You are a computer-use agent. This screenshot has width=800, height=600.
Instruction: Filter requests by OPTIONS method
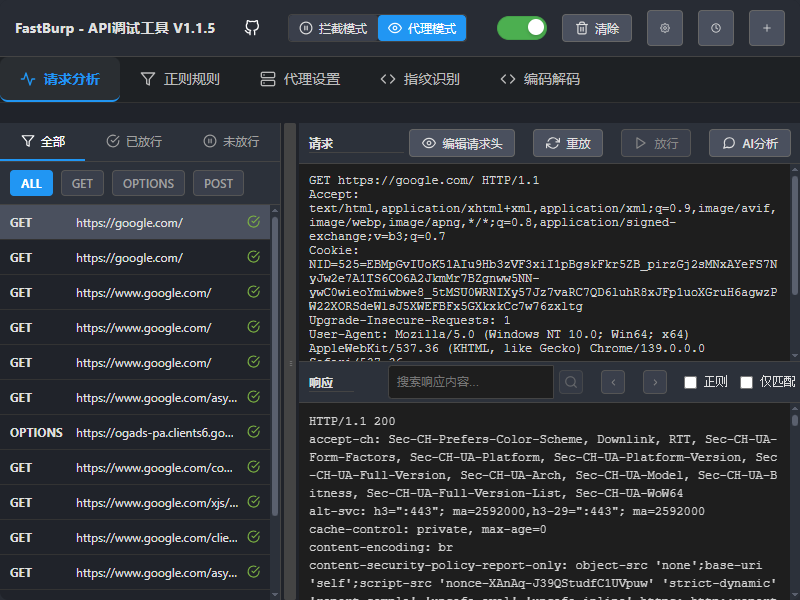coord(148,183)
